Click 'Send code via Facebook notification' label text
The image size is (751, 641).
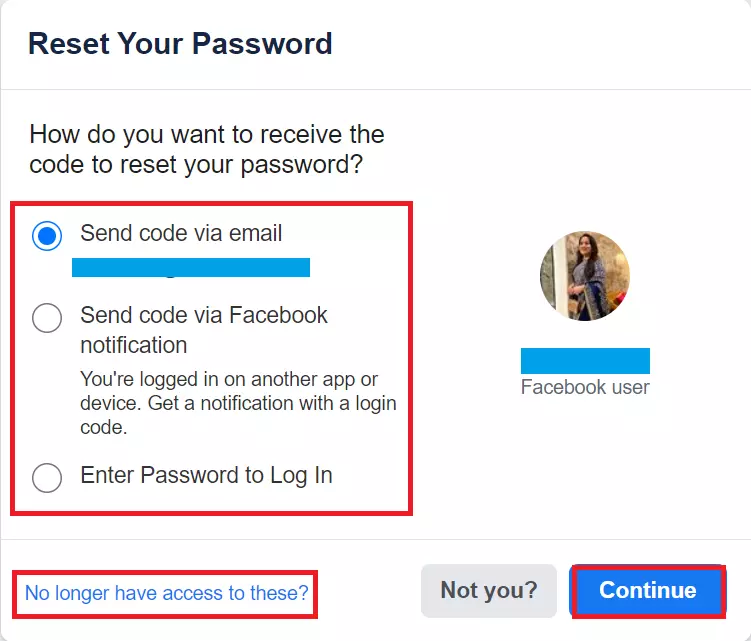click(x=204, y=315)
